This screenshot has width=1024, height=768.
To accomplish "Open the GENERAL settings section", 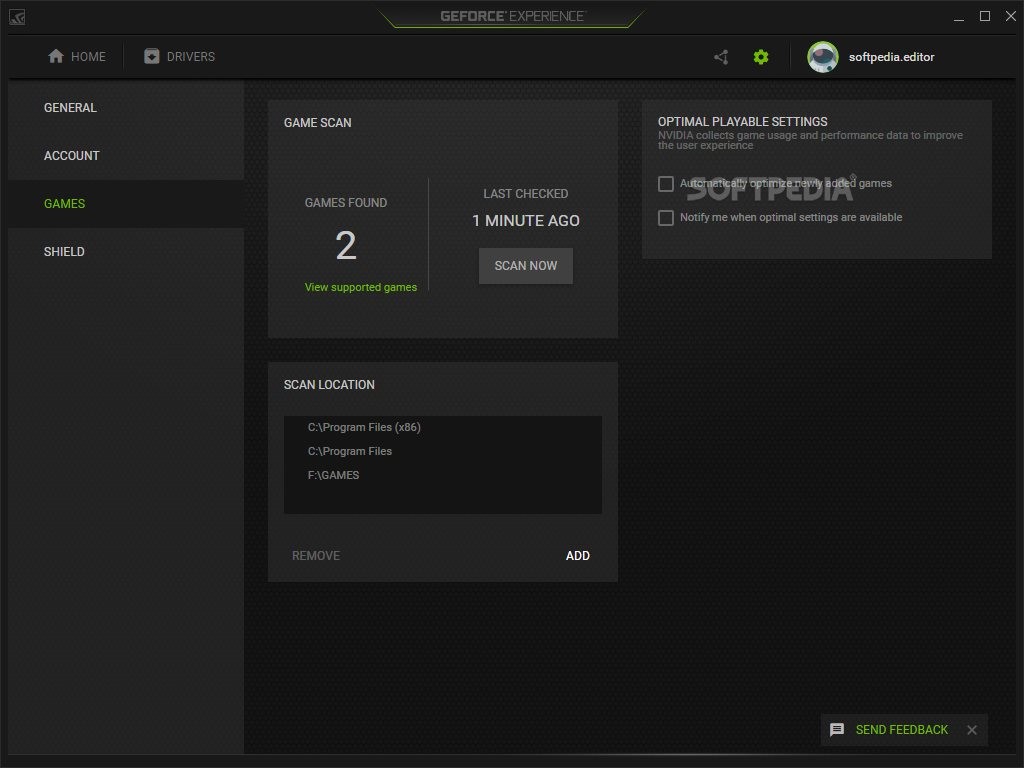I will pyautogui.click(x=126, y=108).
